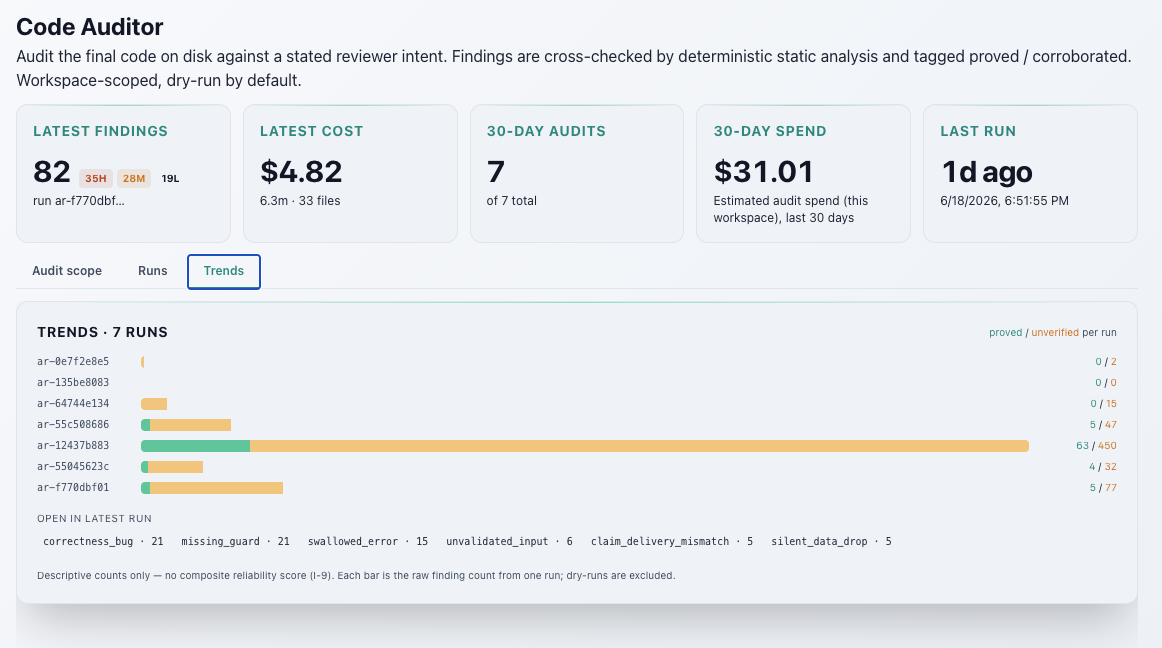Click the orange unverified segment of ar-12437b883 bar
This screenshot has height=648, width=1162.
640,446
